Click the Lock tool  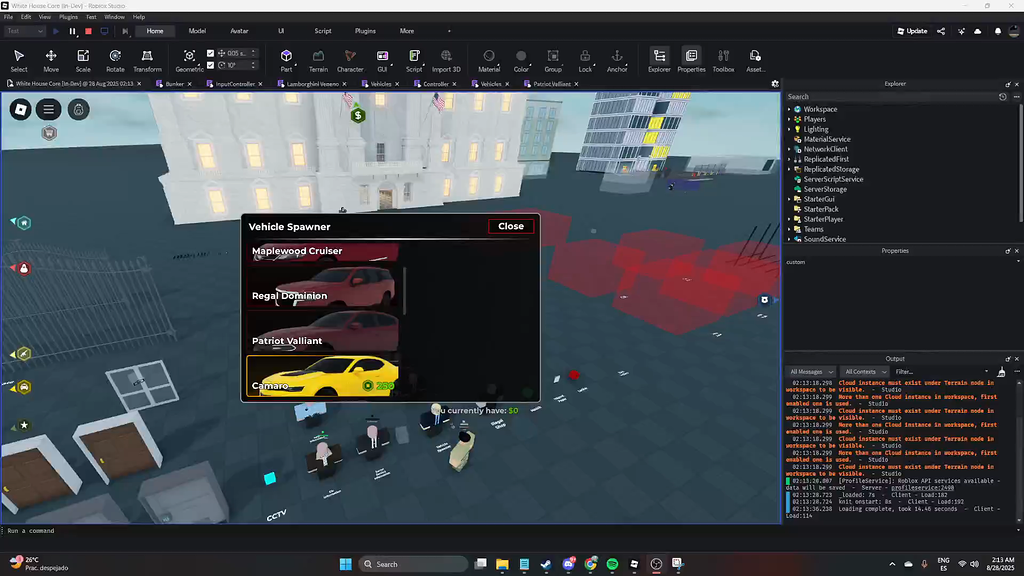point(585,60)
